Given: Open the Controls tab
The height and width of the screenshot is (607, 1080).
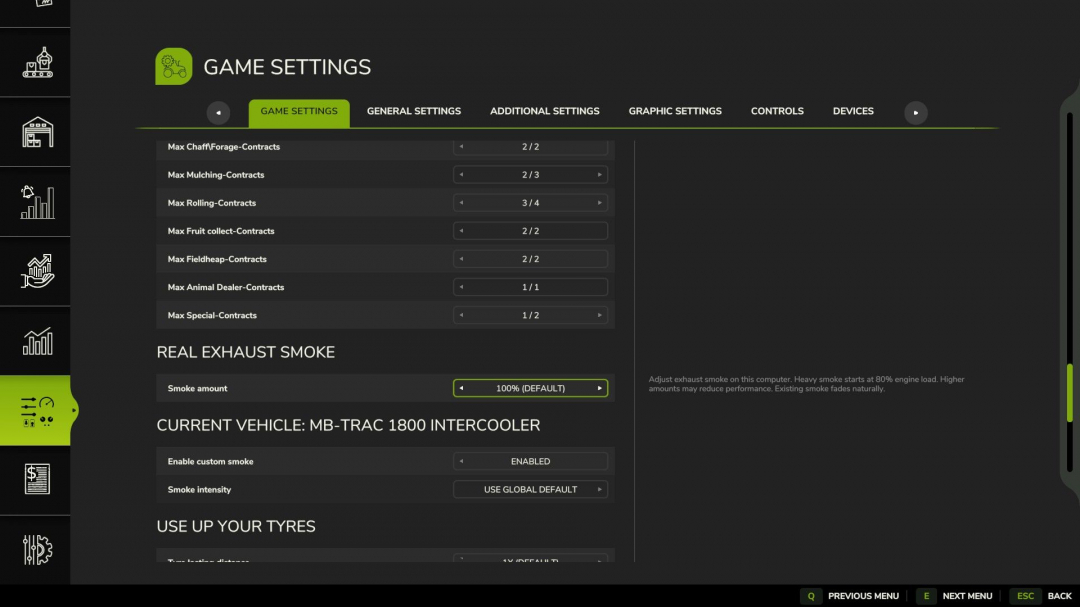Looking at the screenshot, I should coord(777,111).
